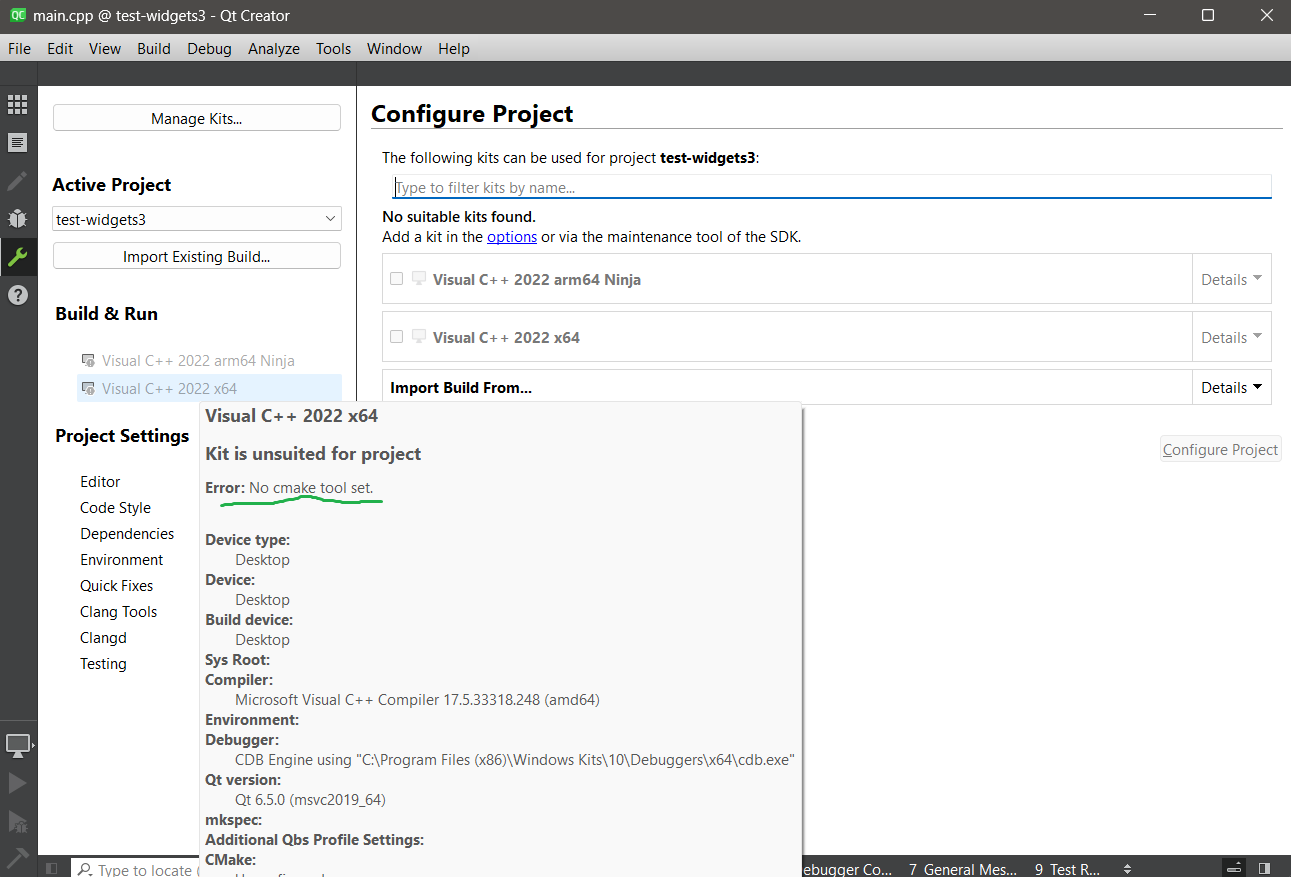Open the Welcome mode grid icon
This screenshot has width=1291, height=877.
tap(17, 104)
